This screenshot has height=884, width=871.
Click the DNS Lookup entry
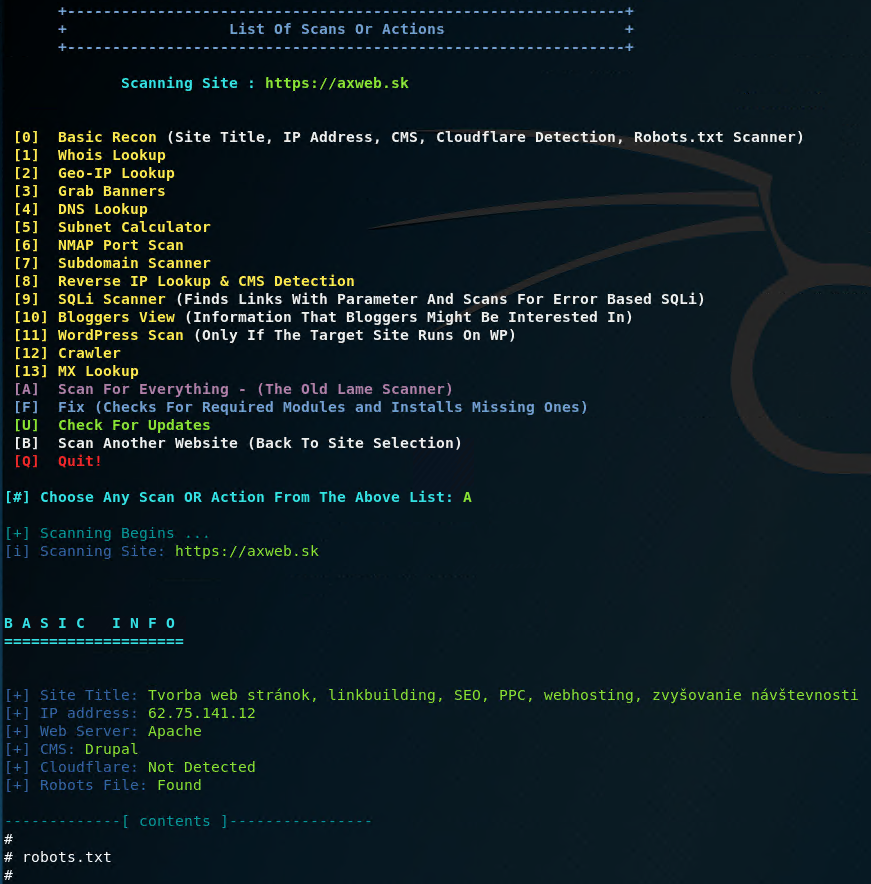(x=102, y=209)
